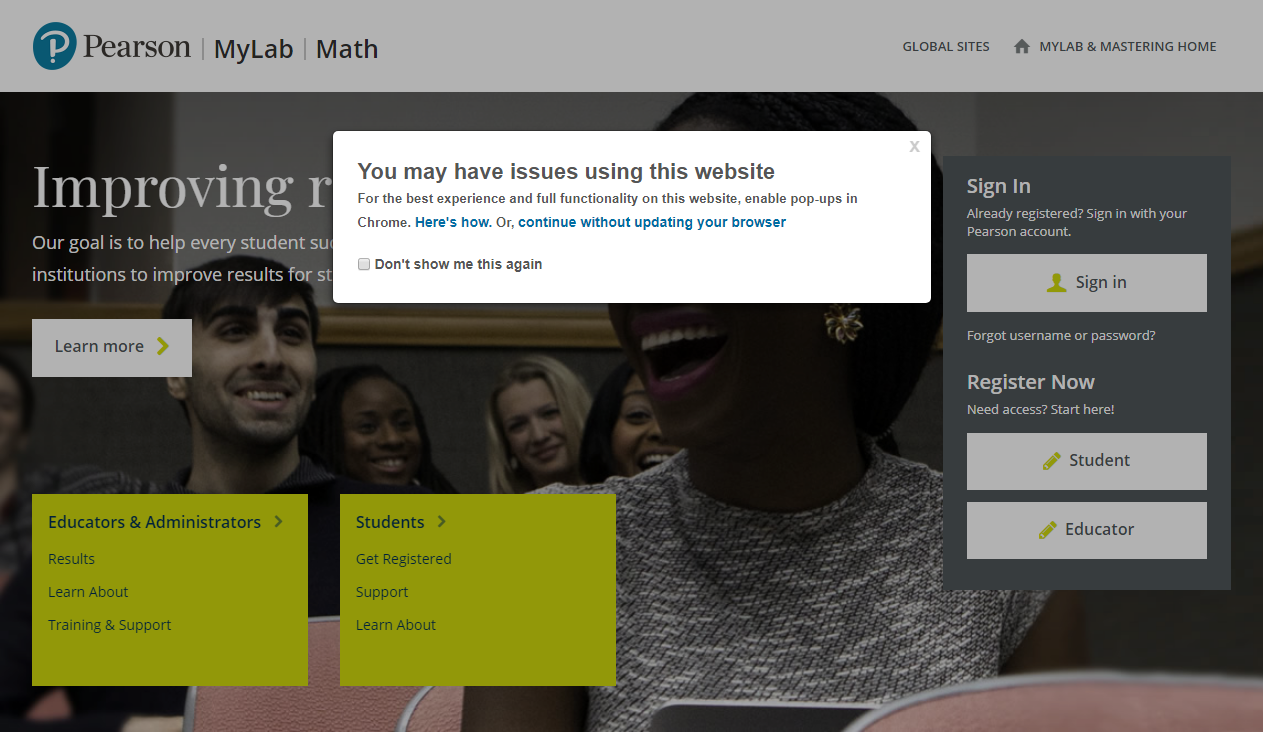This screenshot has width=1263, height=732.
Task: Click the pencil icon on Student button
Action: point(1051,461)
